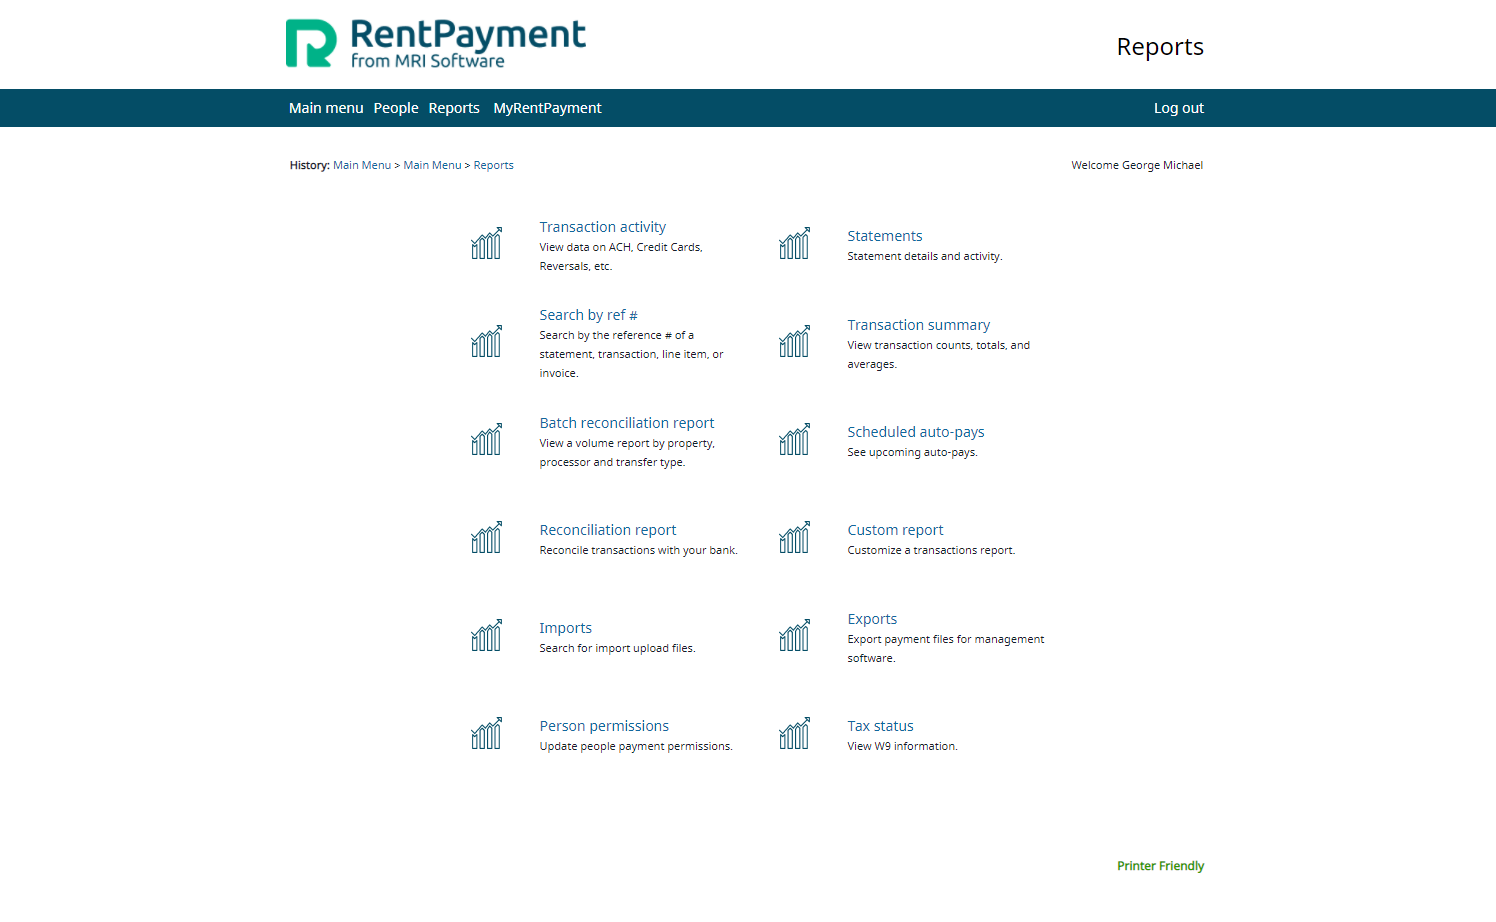This screenshot has width=1496, height=922.
Task: Click the chart icon next to Statements
Action: (794, 243)
